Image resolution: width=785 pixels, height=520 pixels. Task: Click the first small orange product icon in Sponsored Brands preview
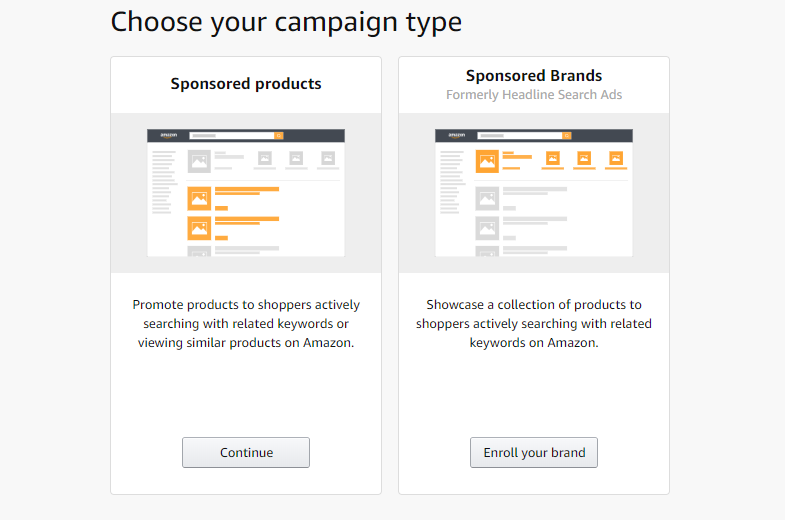[553, 159]
